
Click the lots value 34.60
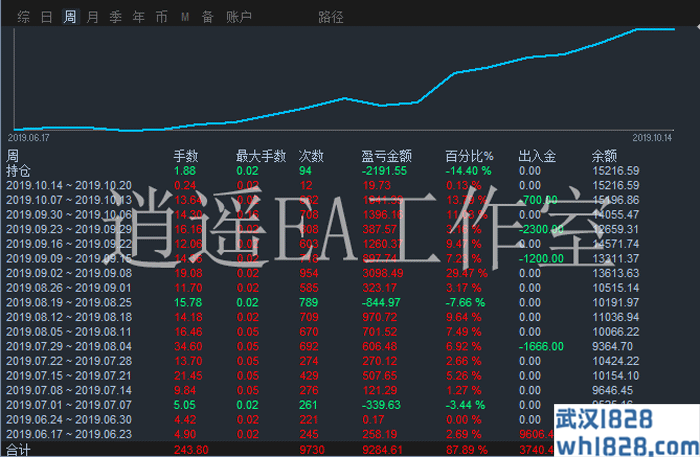[x=188, y=346]
